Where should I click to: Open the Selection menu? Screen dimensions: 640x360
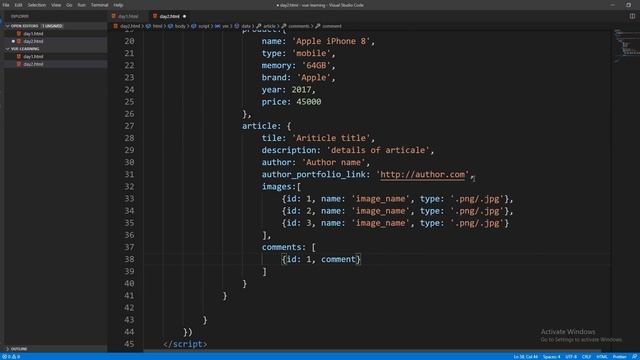[x=36, y=5]
